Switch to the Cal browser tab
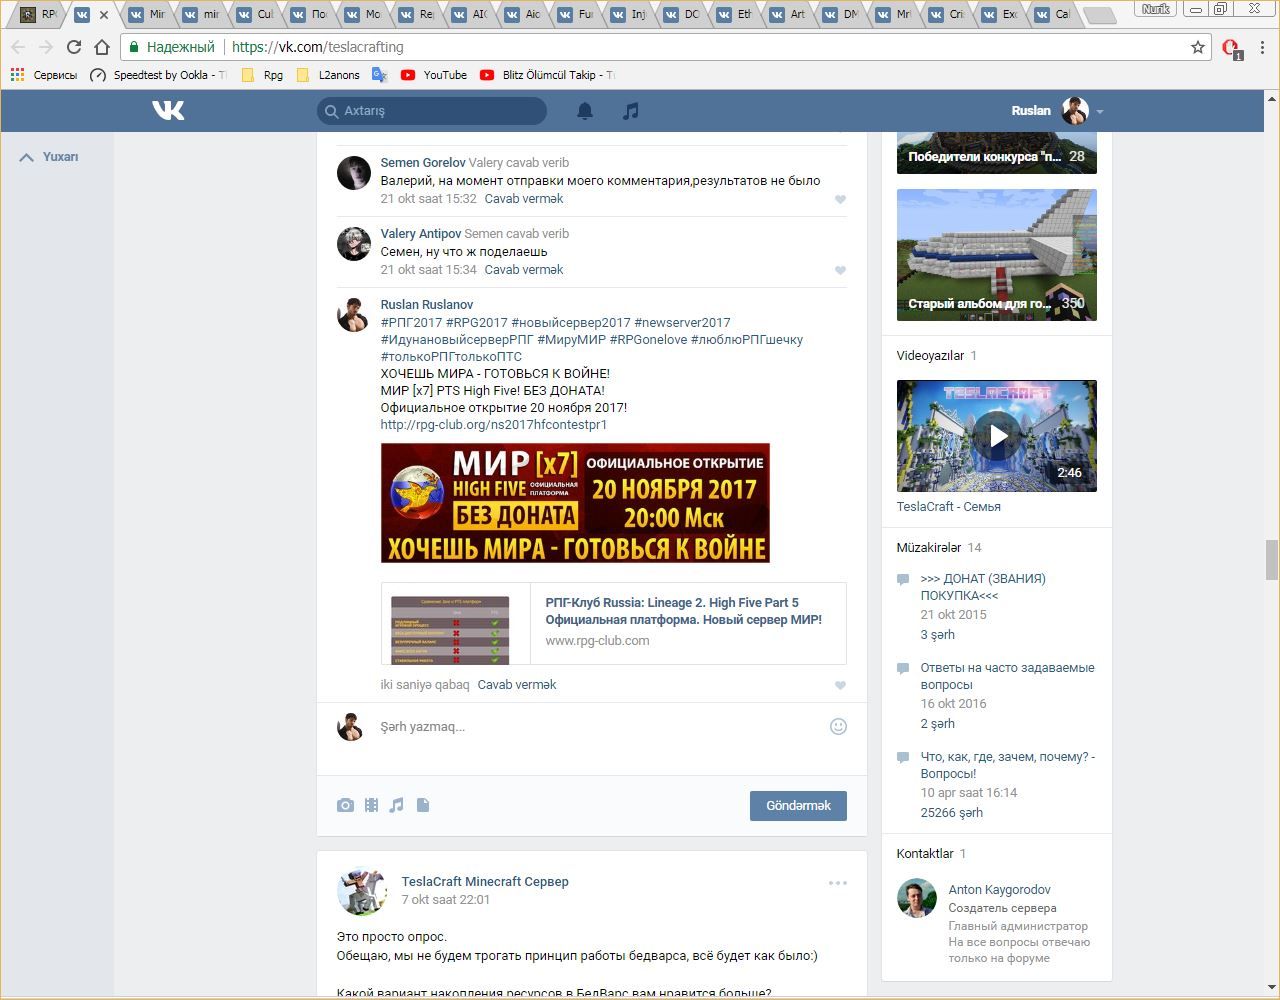The image size is (1280, 1000). pyautogui.click(x=1054, y=14)
